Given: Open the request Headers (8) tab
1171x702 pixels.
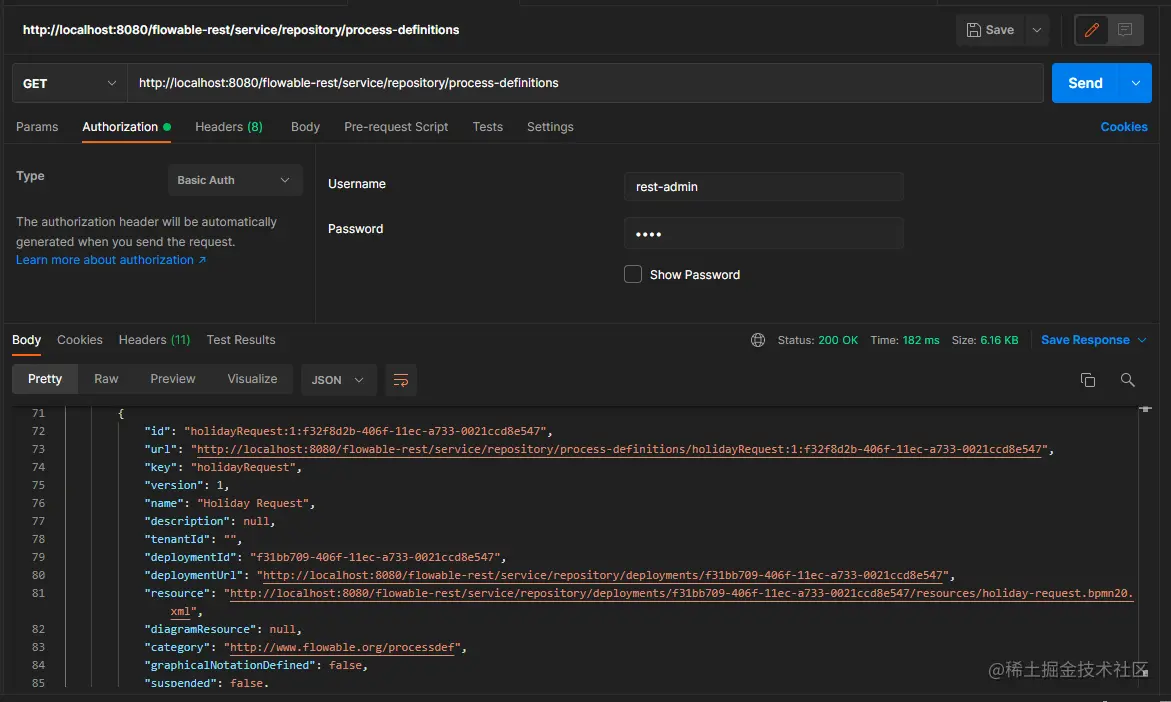Looking at the screenshot, I should tap(229, 127).
